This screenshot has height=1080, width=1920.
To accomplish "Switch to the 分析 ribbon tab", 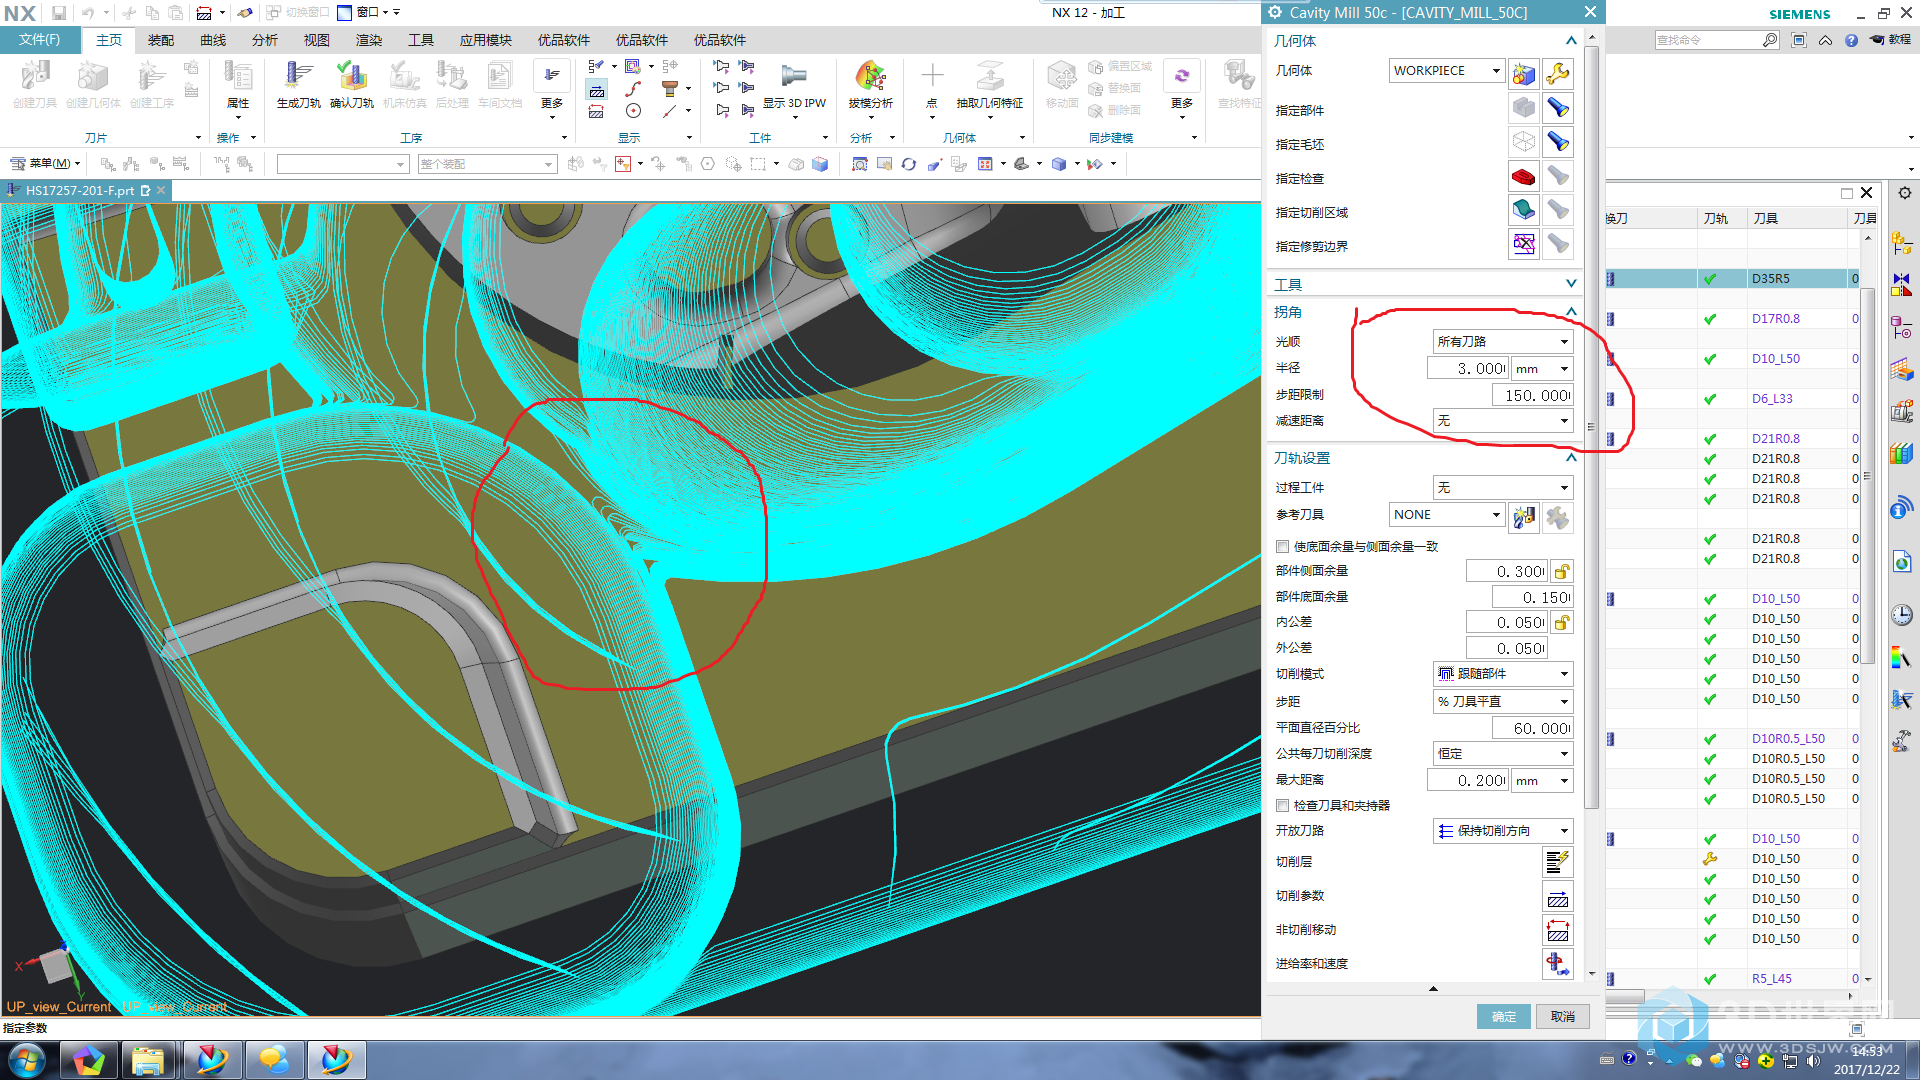I will click(x=265, y=40).
